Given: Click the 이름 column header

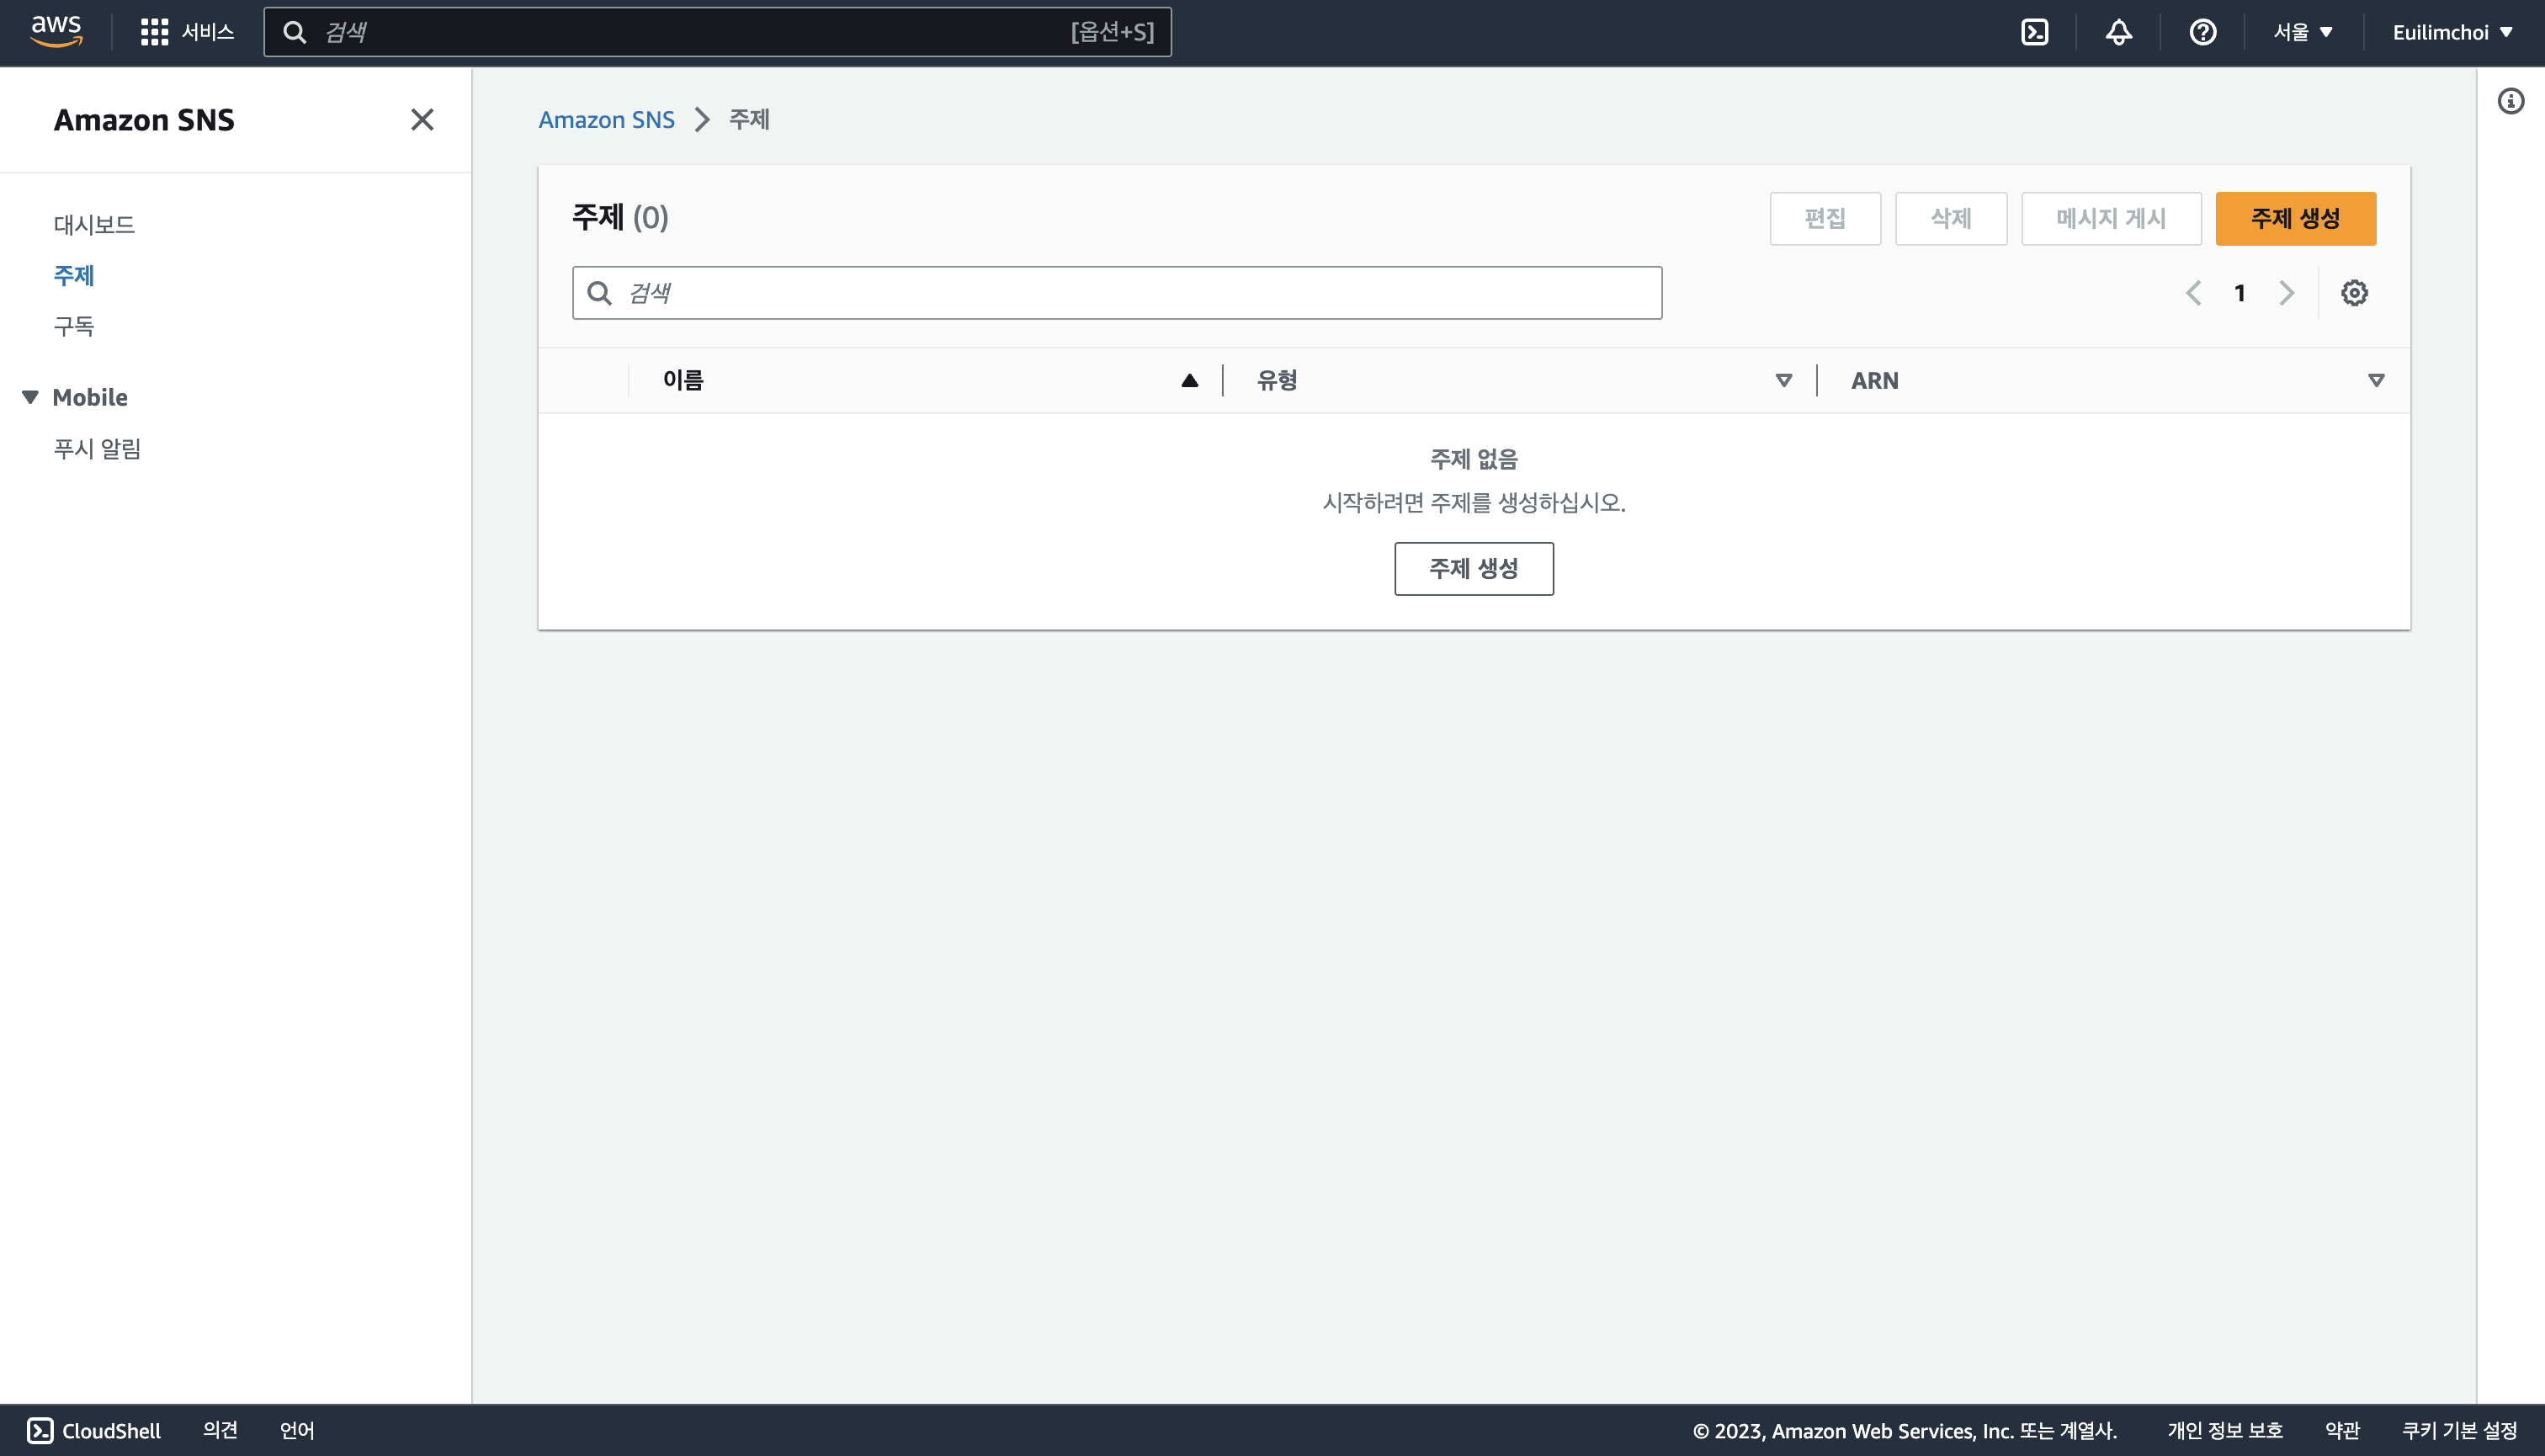Looking at the screenshot, I should (683, 380).
